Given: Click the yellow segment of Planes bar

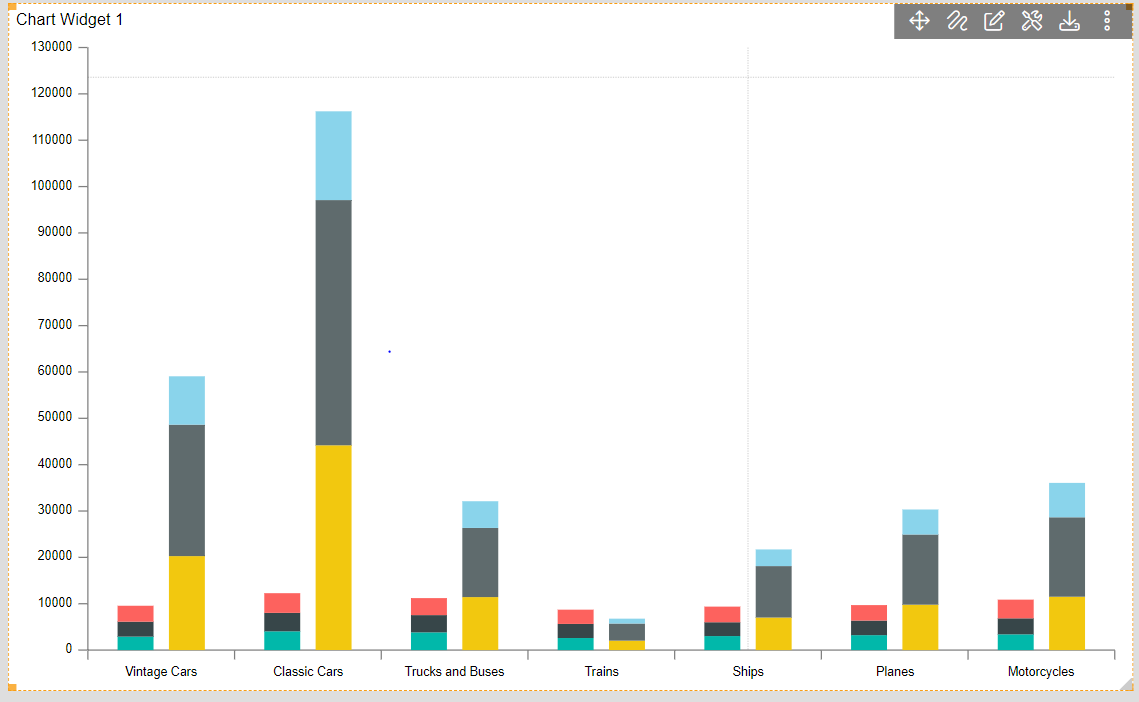Looking at the screenshot, I should [920, 627].
